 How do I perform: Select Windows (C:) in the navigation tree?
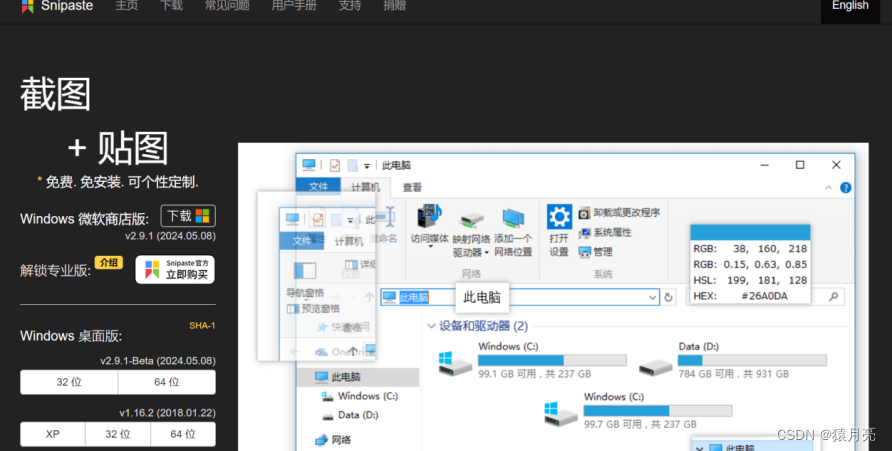367,396
